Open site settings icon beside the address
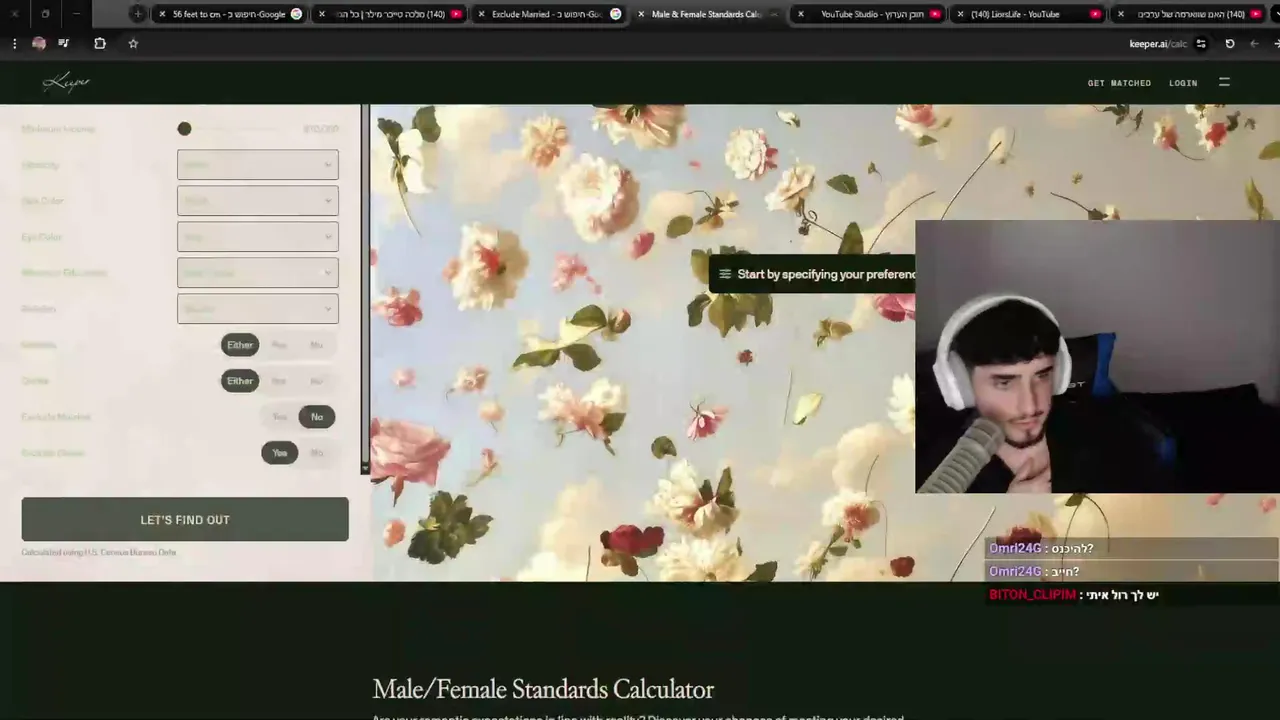 click(1201, 44)
